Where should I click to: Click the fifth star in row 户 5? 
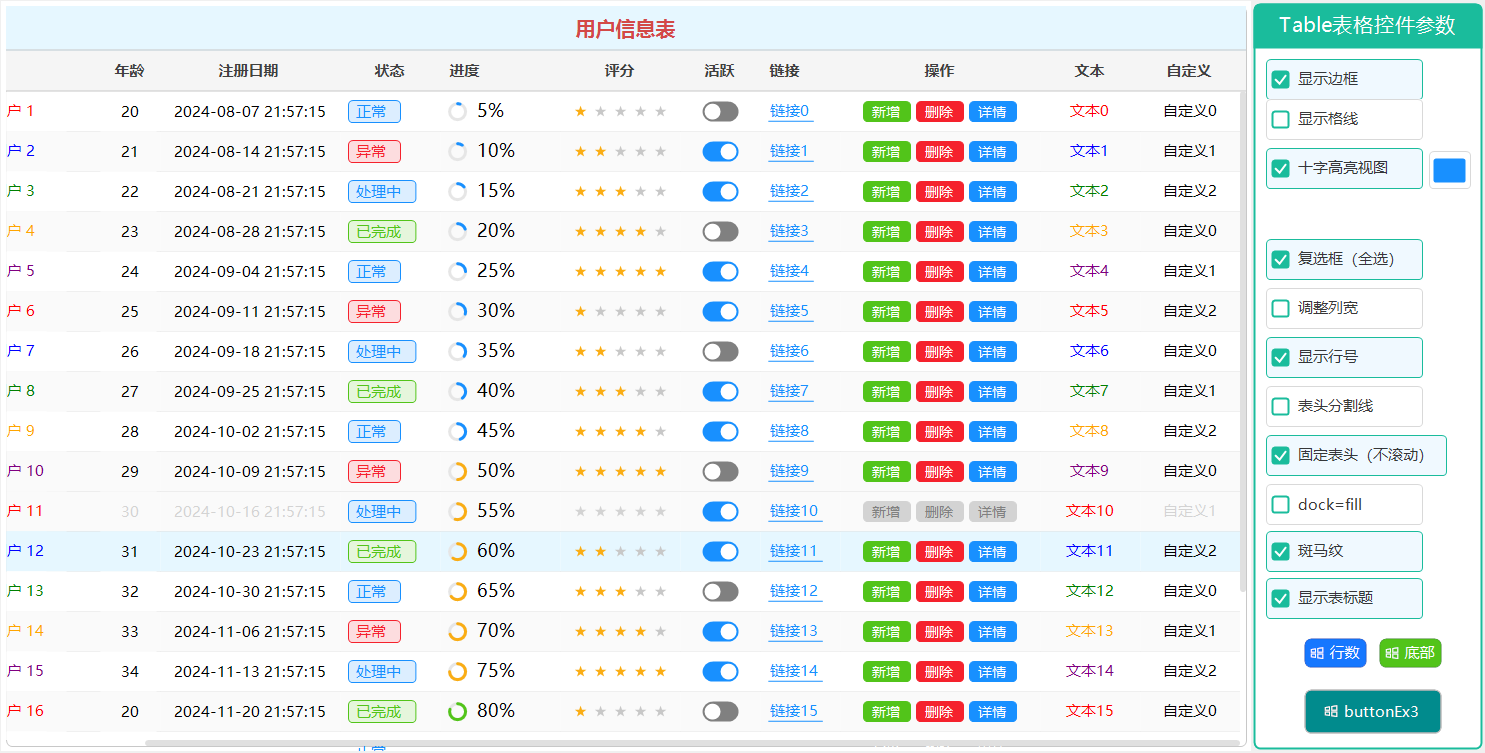click(x=660, y=271)
